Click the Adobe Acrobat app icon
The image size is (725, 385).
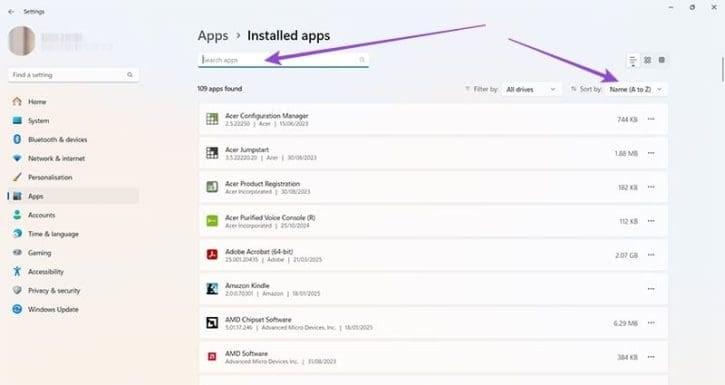pos(212,255)
